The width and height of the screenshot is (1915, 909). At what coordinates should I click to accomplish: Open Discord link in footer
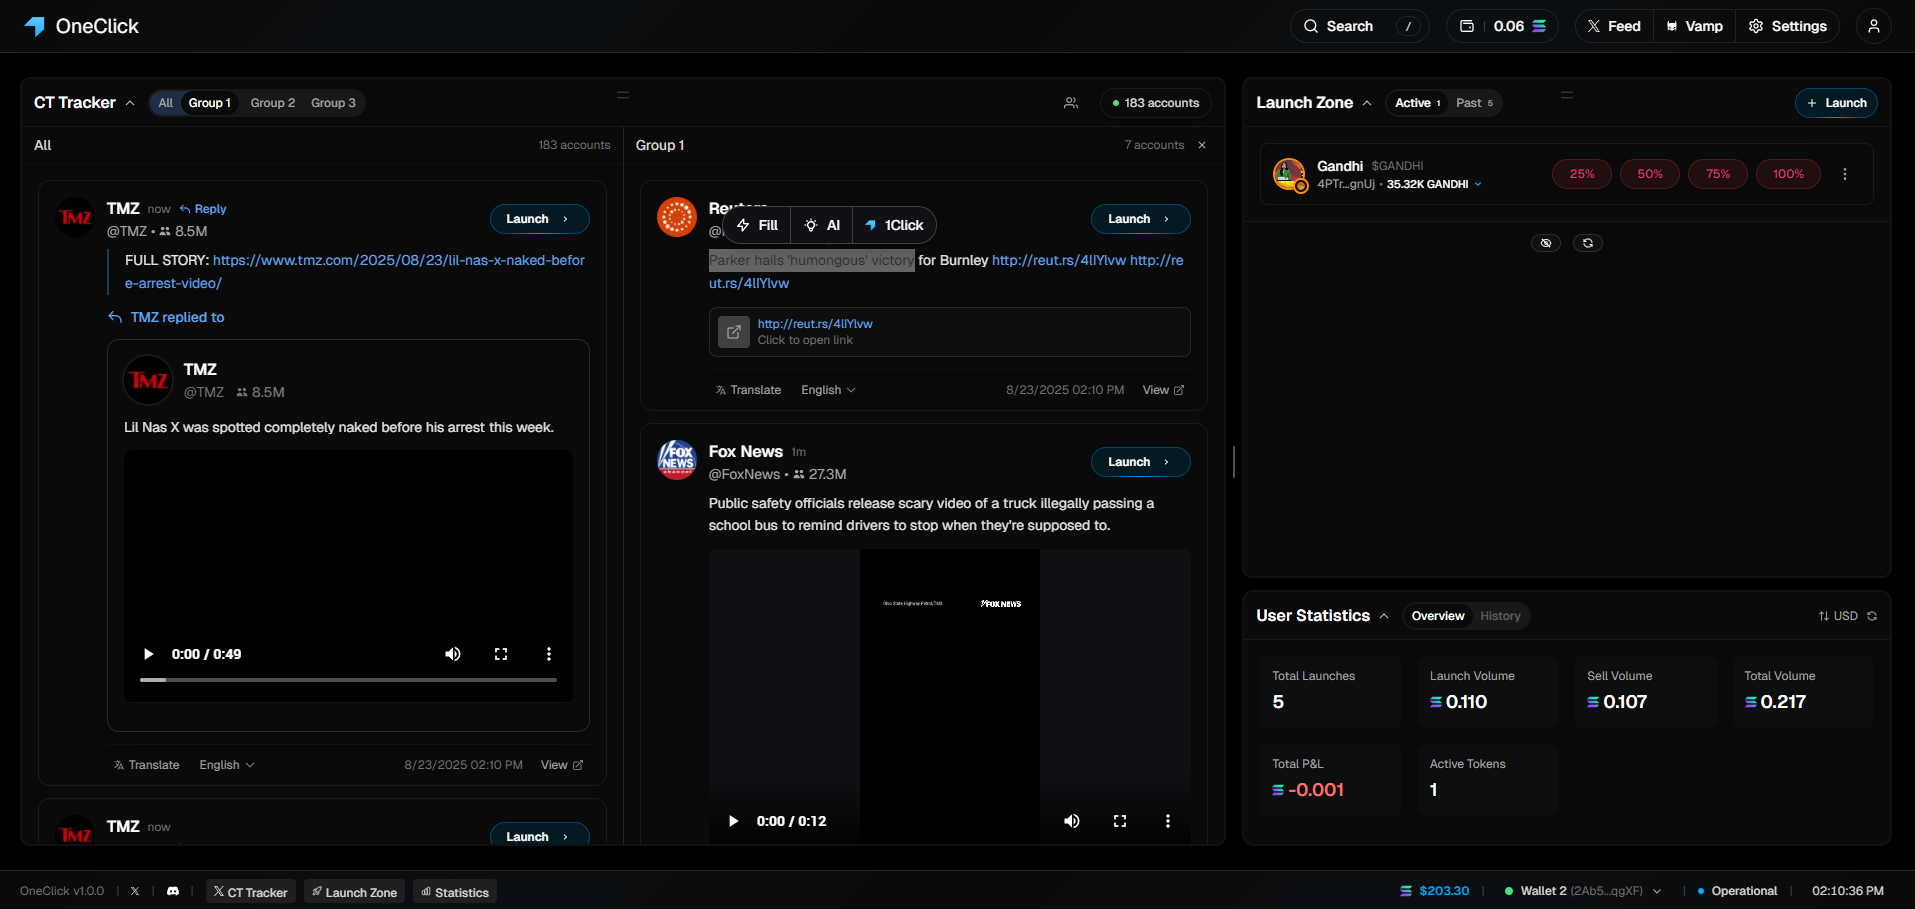pos(173,891)
